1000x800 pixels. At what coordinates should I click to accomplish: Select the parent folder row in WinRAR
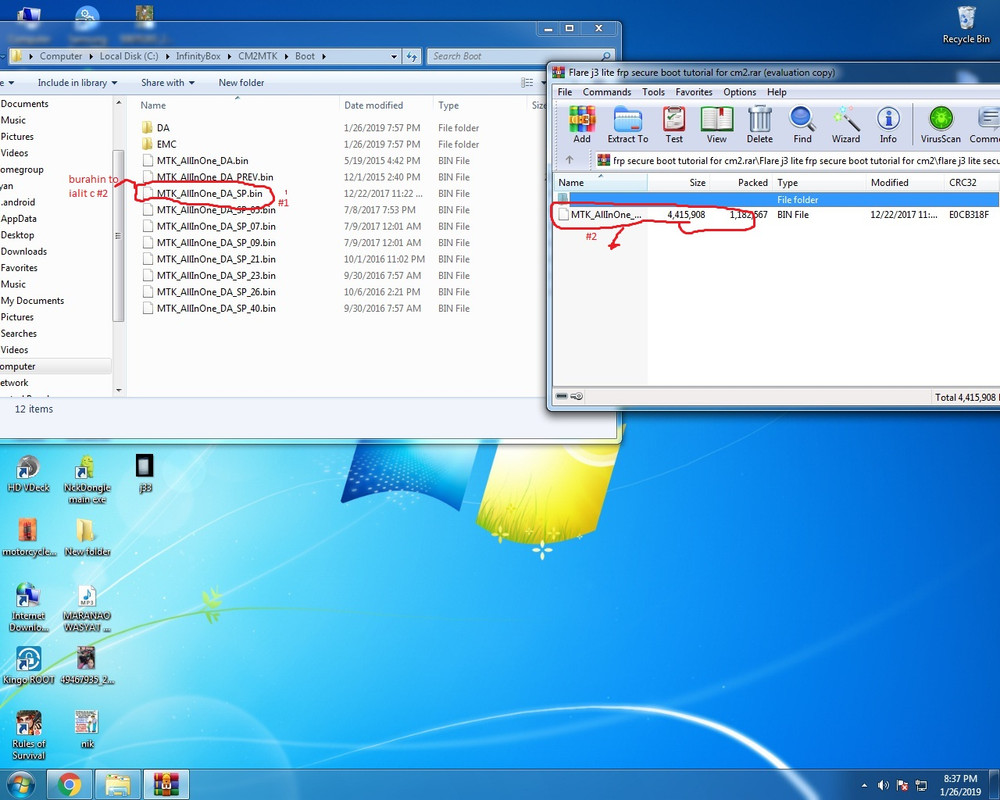[776, 199]
